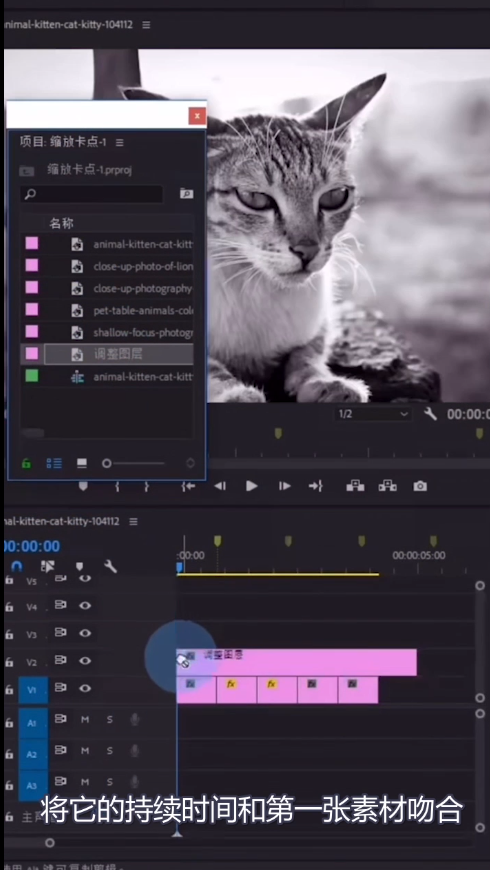Click the Extract button in program monitor
The width and height of the screenshot is (490, 870).
click(x=387, y=486)
